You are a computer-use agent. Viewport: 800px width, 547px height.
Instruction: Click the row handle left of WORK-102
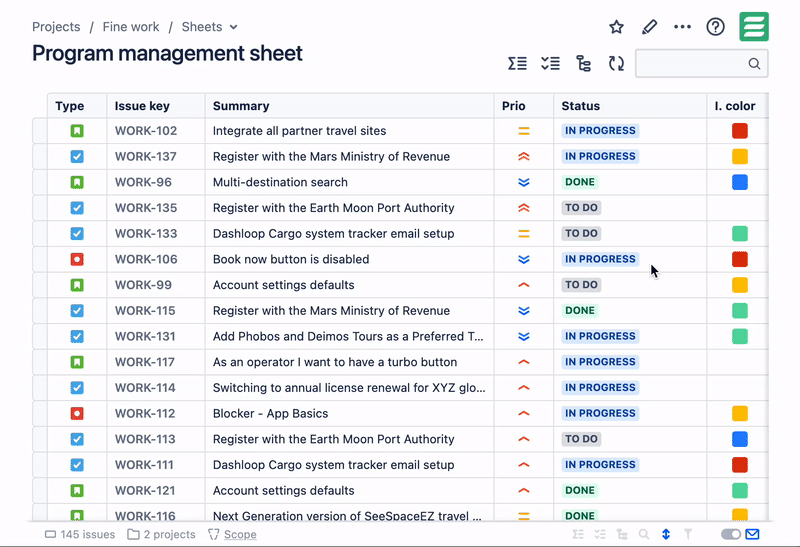(x=40, y=131)
